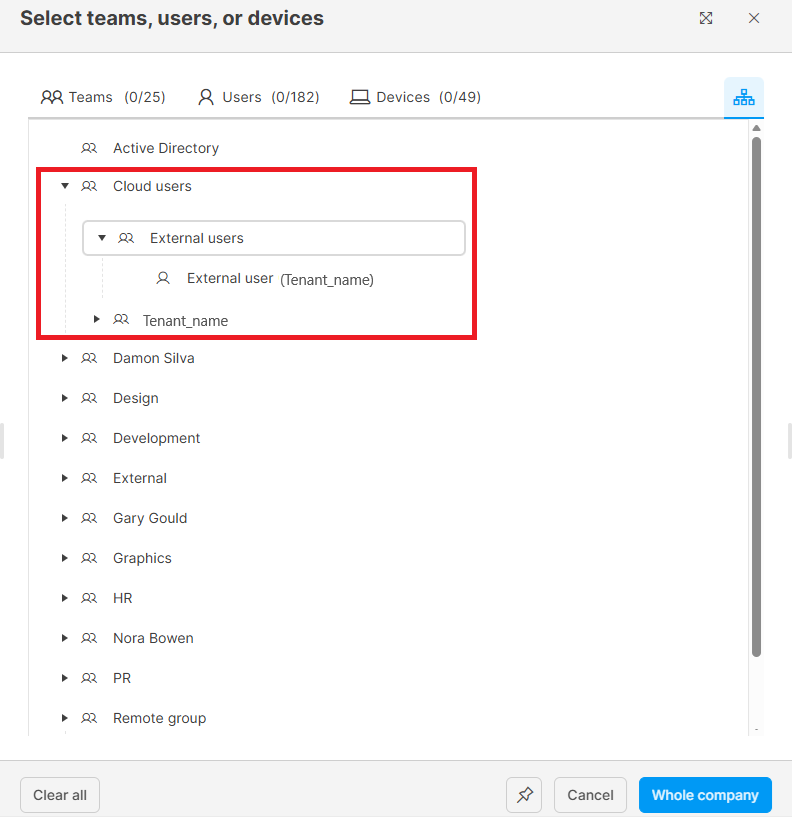Click the expand dialog fullscreen icon
Viewport: 792px width, 817px height.
coord(706,18)
